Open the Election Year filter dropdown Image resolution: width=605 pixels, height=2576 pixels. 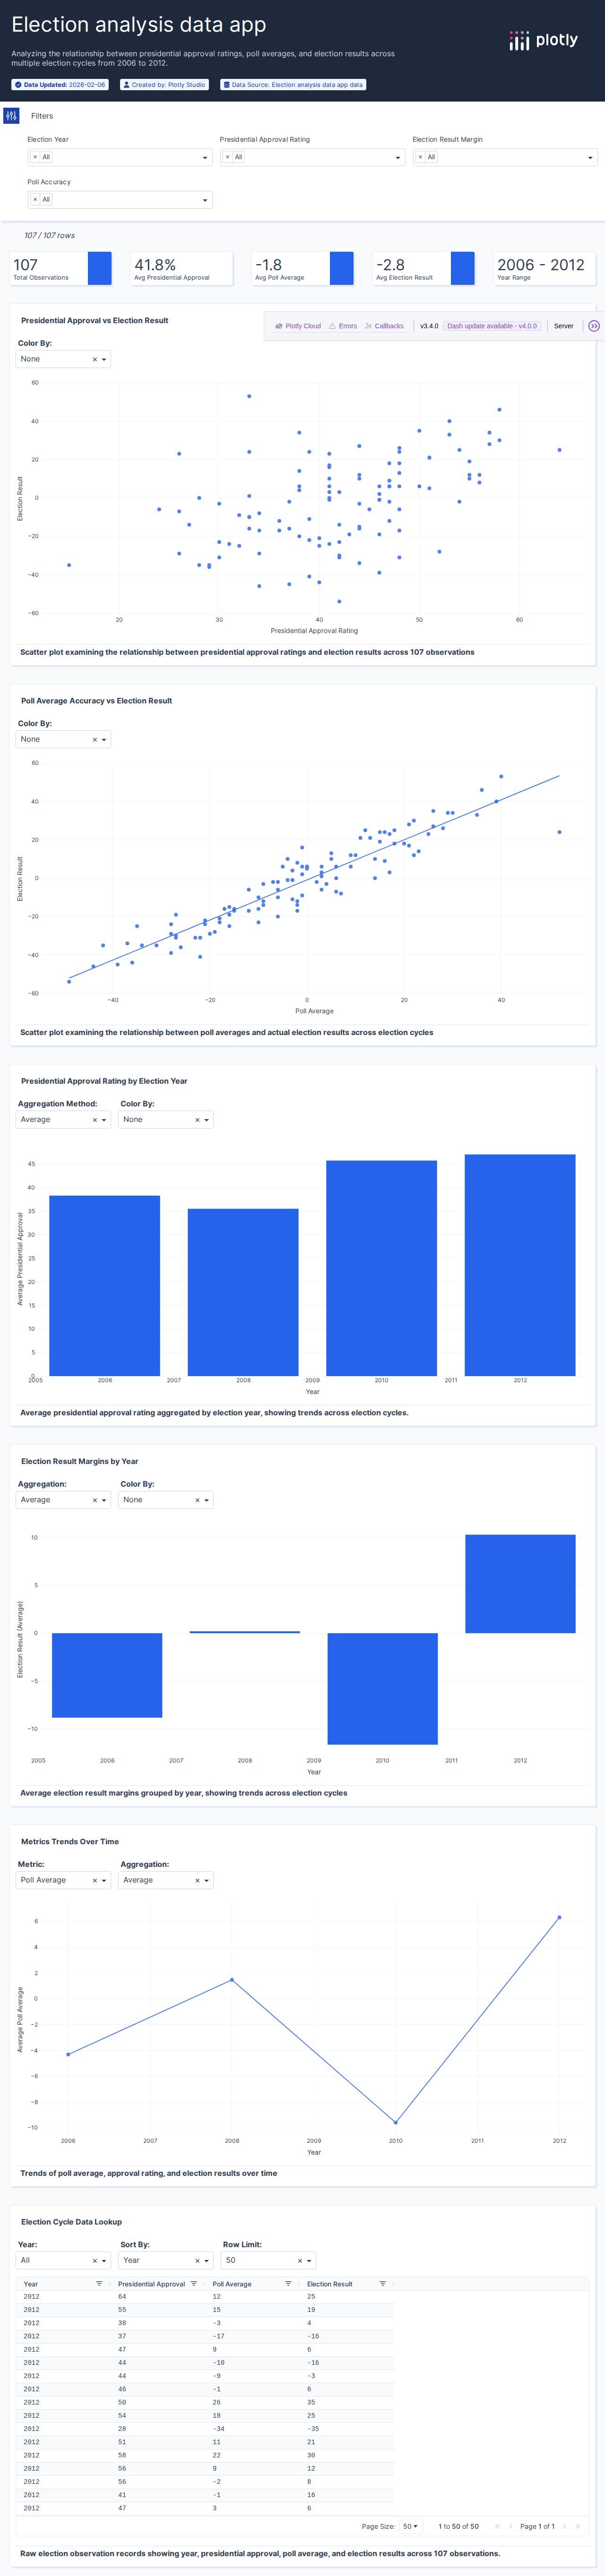click(205, 157)
